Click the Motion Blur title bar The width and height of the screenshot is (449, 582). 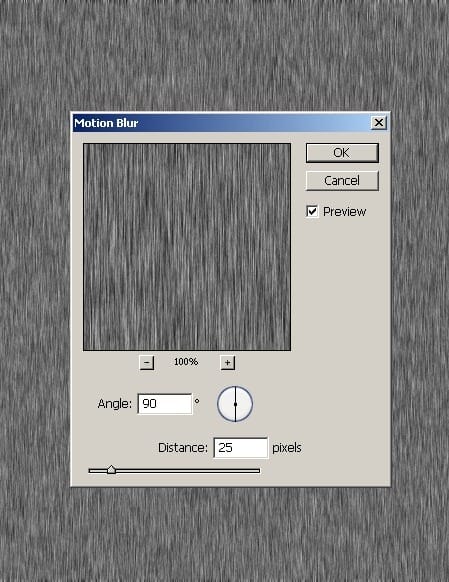pos(222,123)
